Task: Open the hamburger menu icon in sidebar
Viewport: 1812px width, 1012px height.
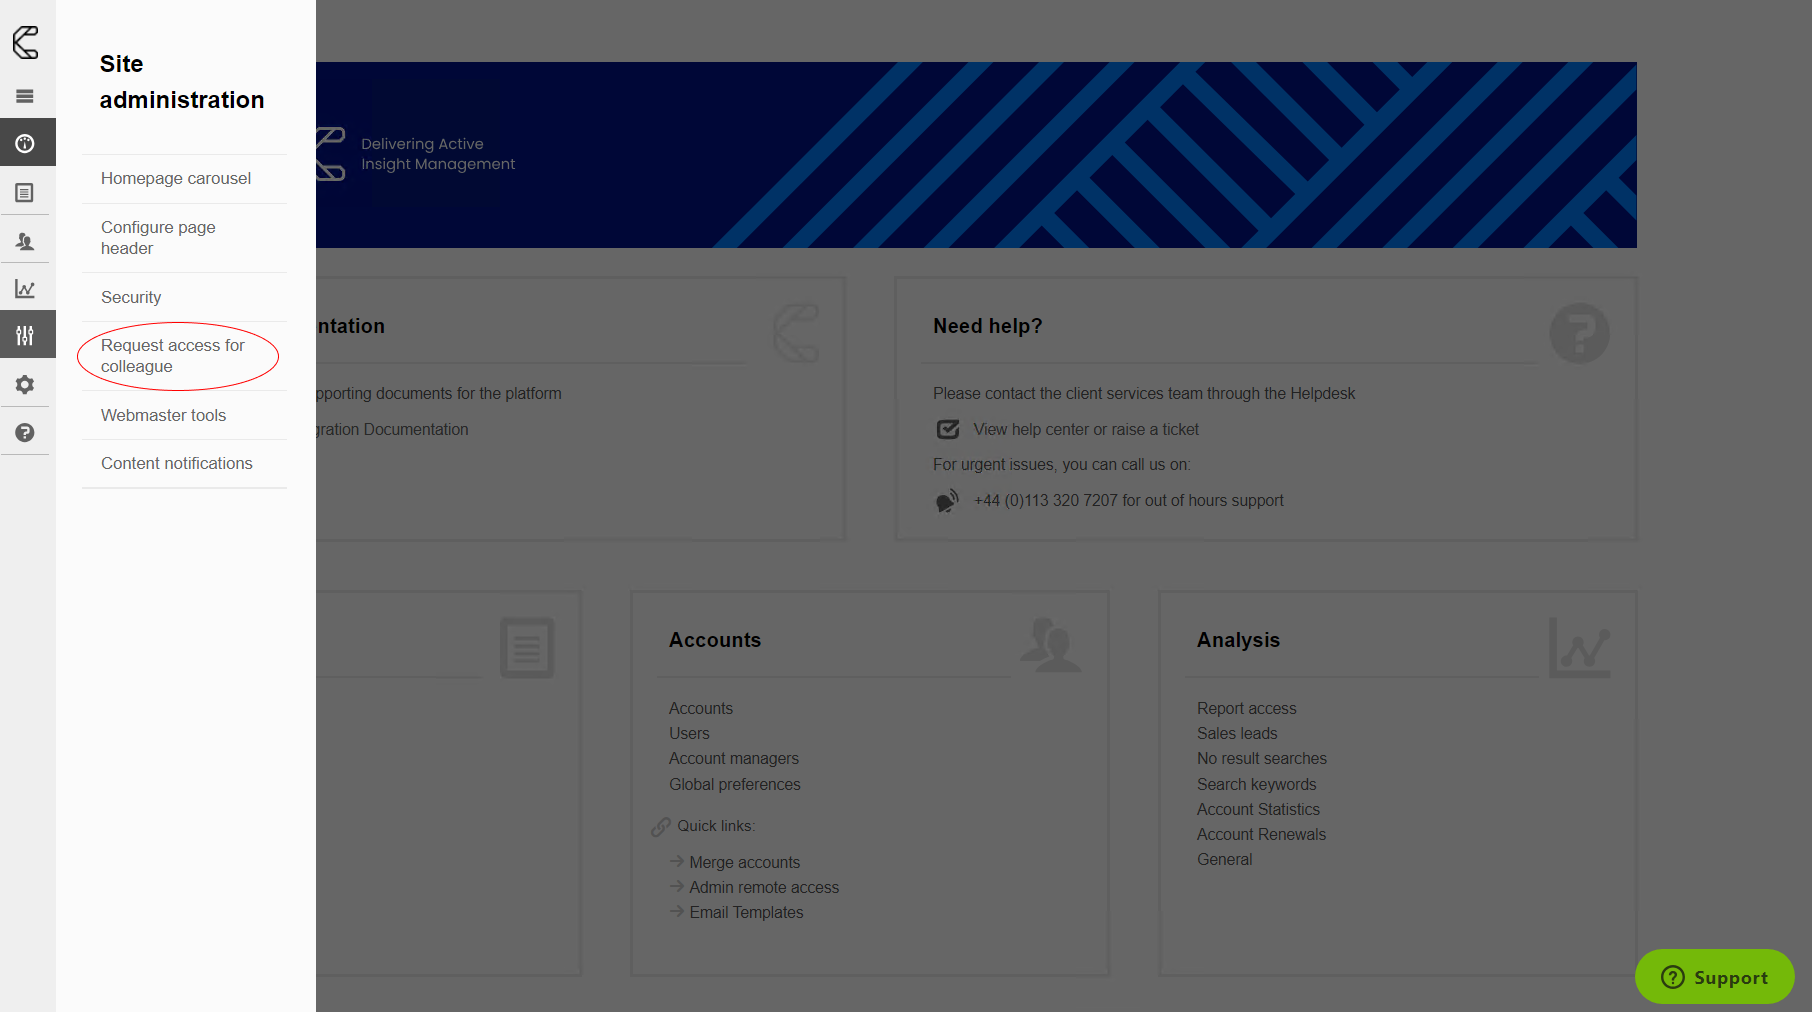Action: point(25,96)
